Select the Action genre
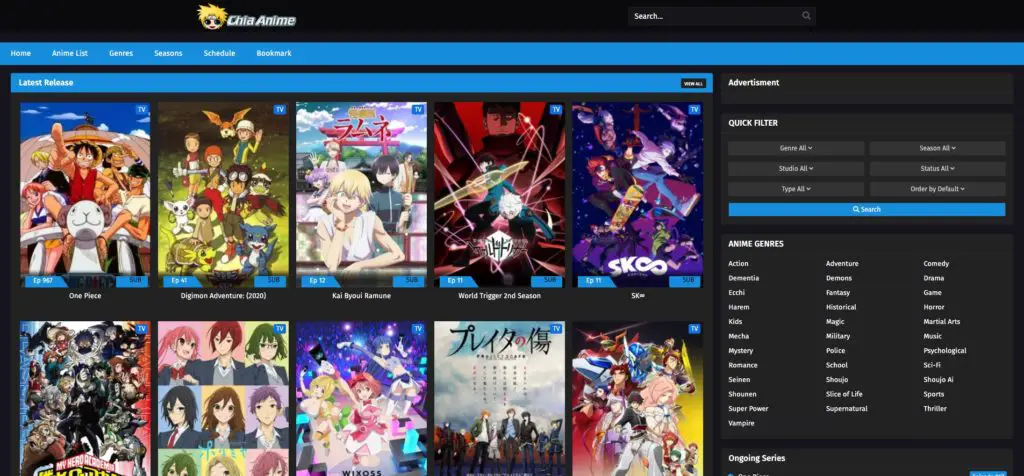Screen dimensions: 1024x476 [739, 264]
